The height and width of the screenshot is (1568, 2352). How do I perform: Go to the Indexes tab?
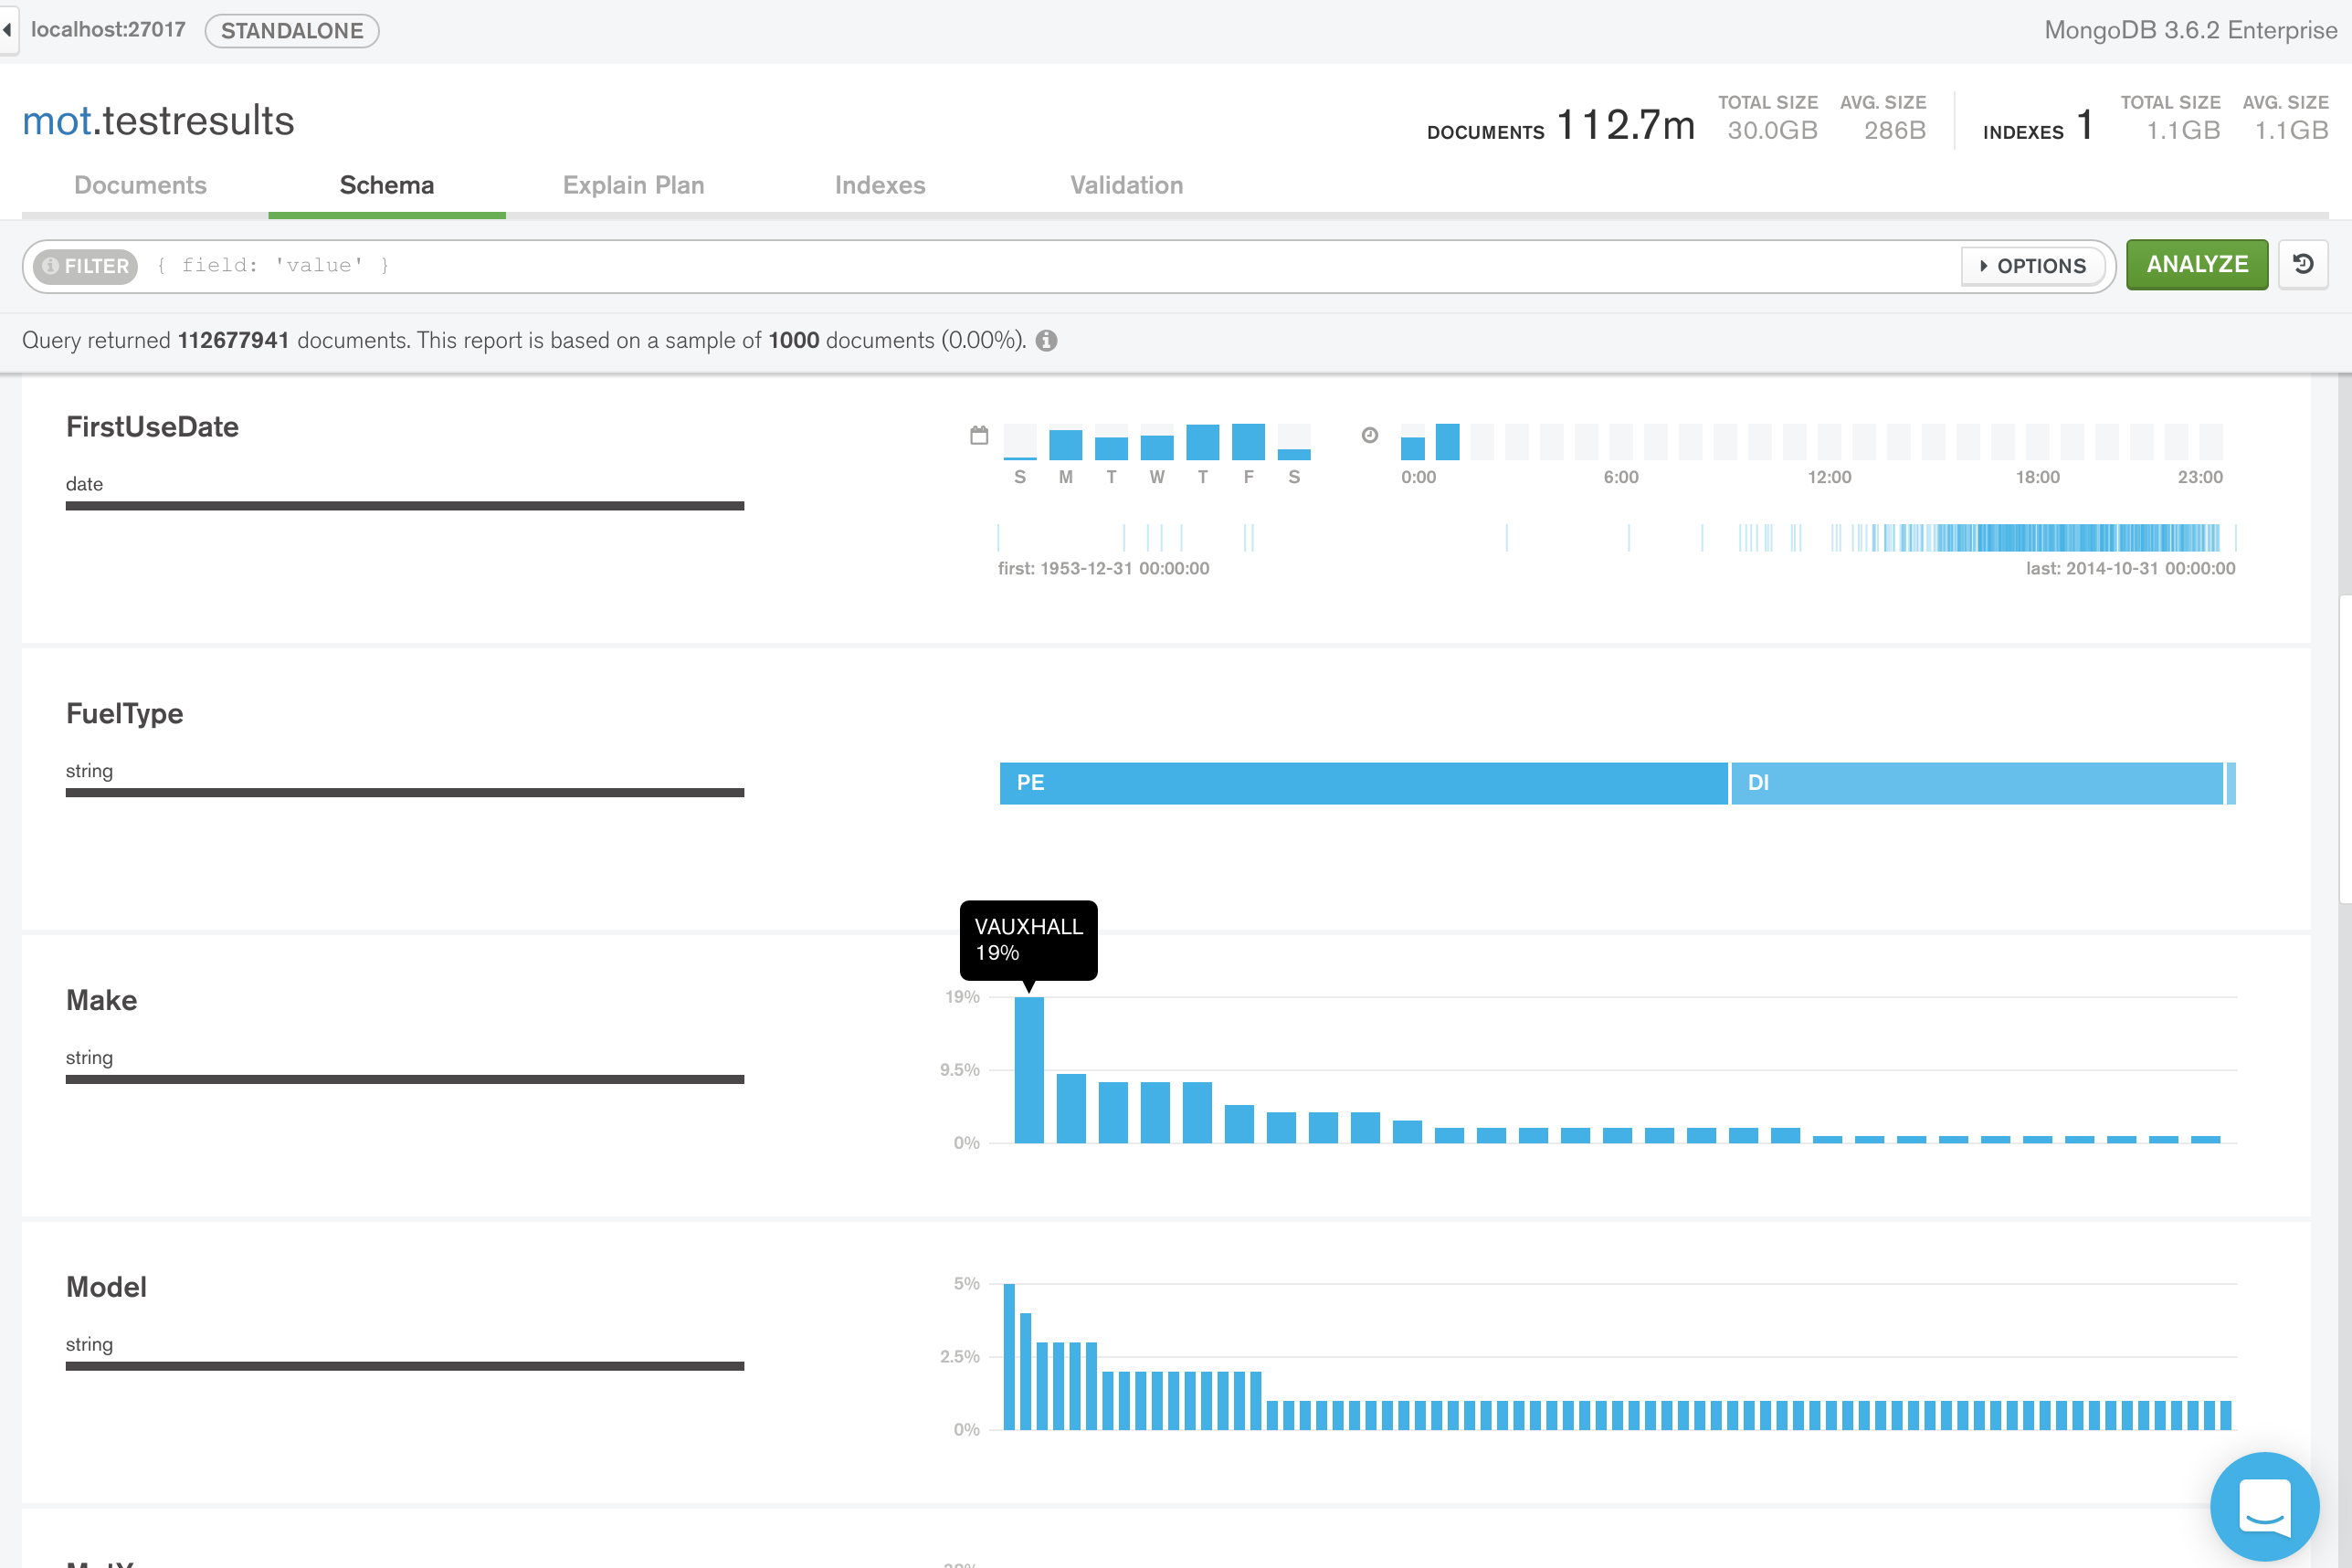coord(880,185)
